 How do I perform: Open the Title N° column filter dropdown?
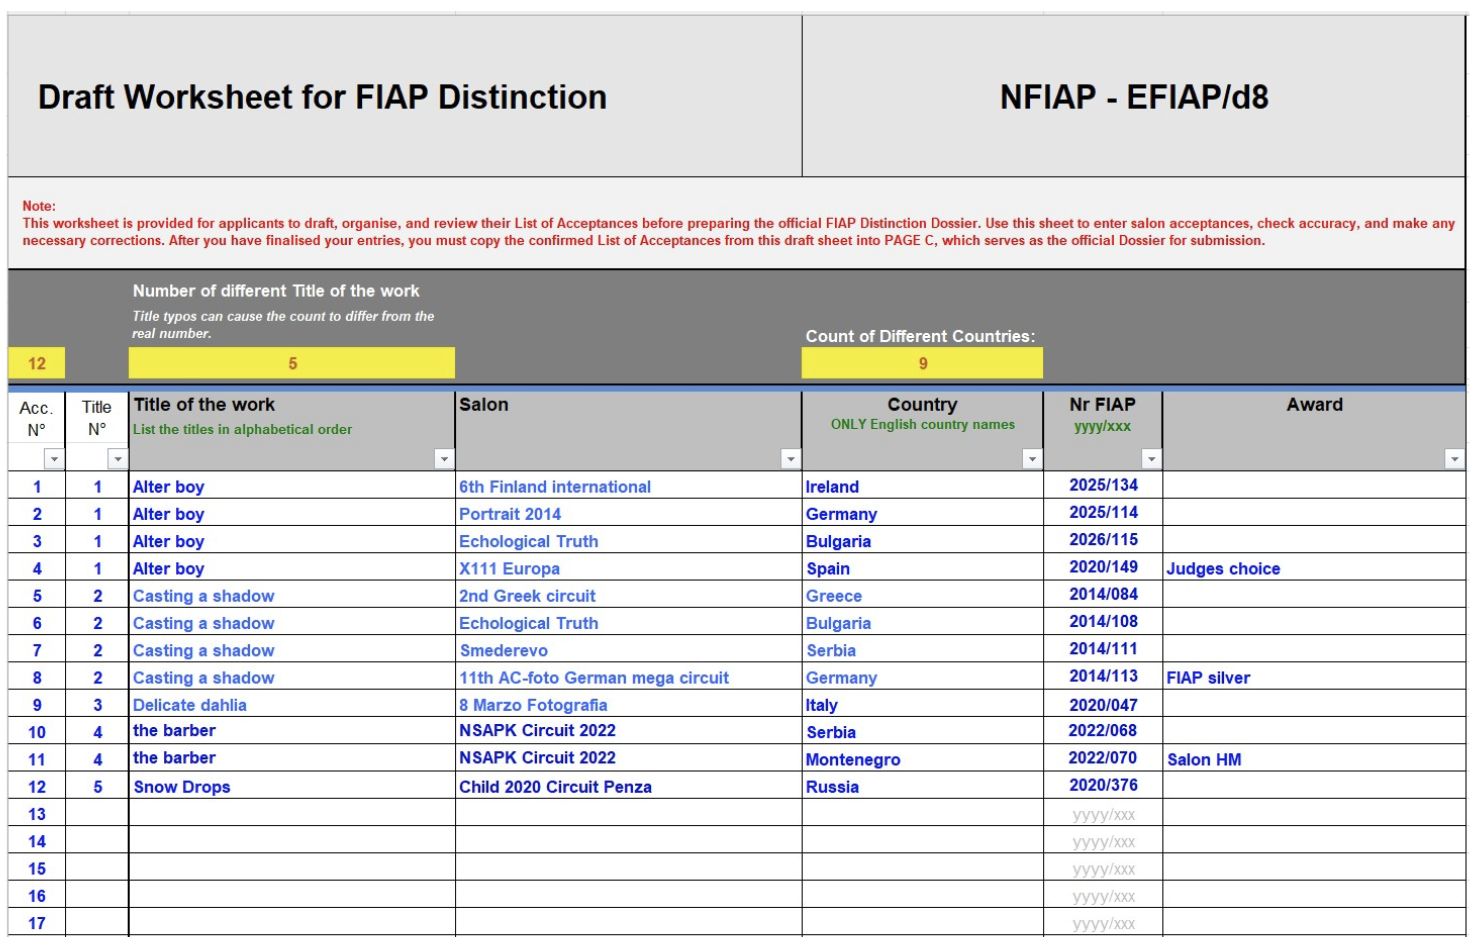click(x=118, y=459)
